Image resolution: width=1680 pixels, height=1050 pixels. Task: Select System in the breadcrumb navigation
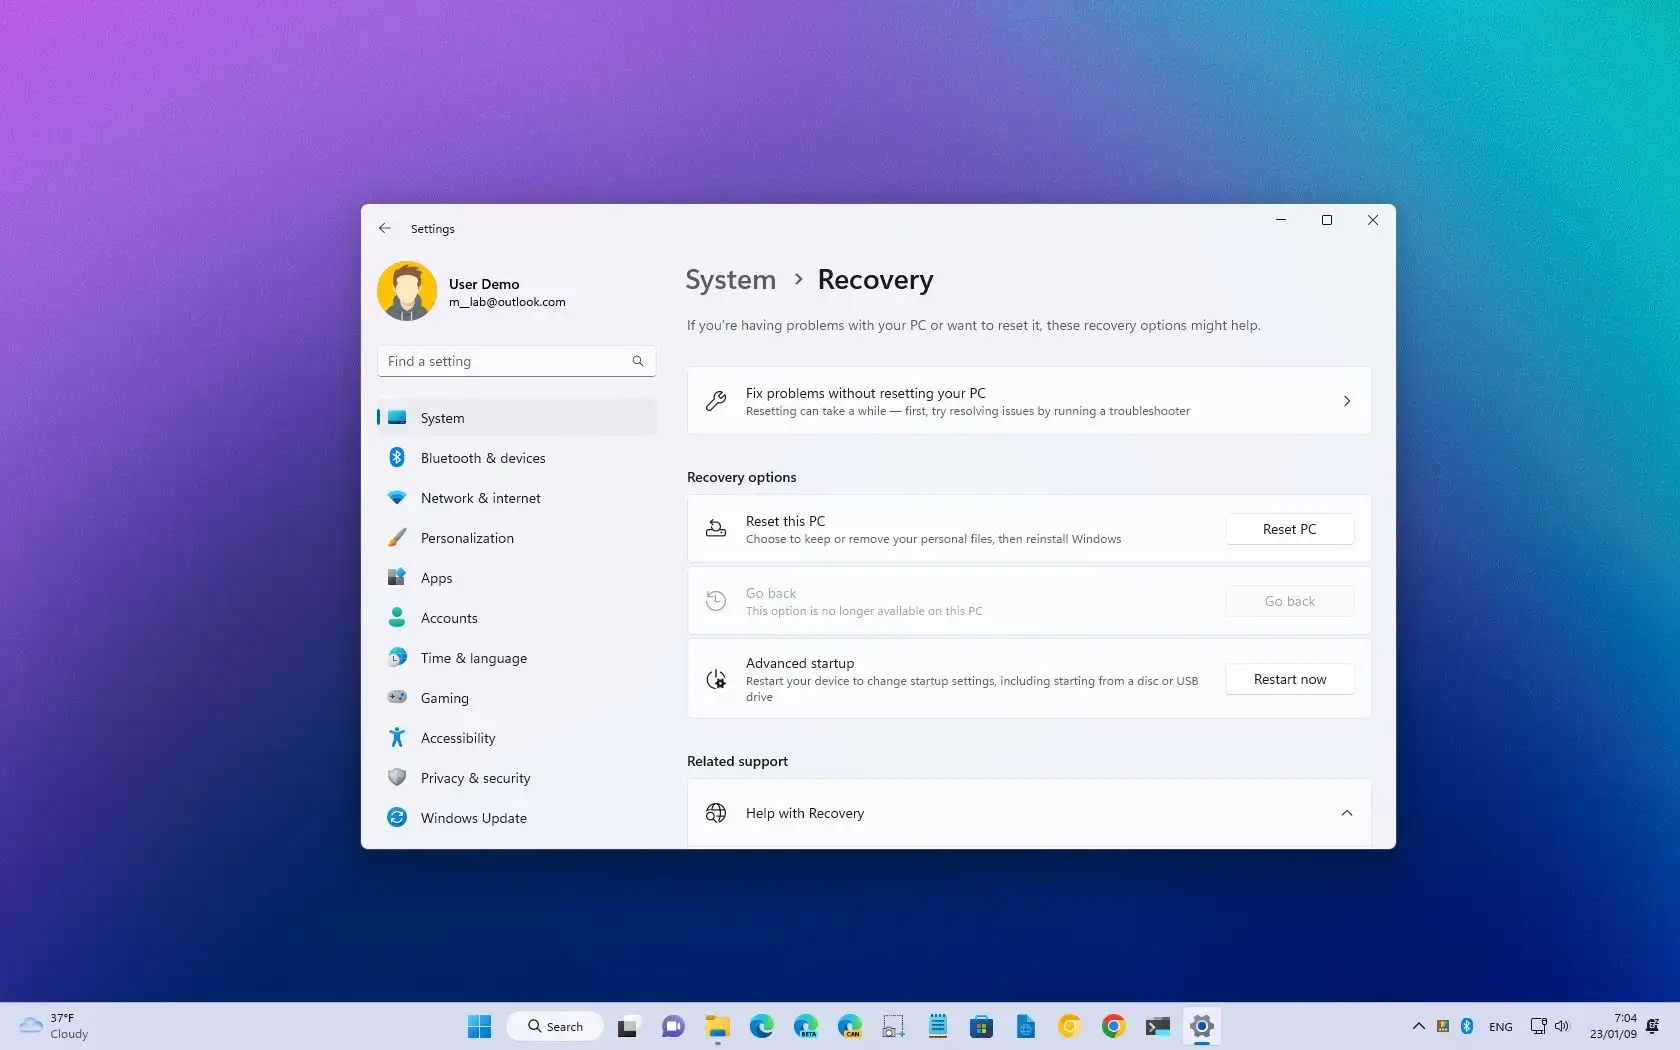pyautogui.click(x=730, y=280)
